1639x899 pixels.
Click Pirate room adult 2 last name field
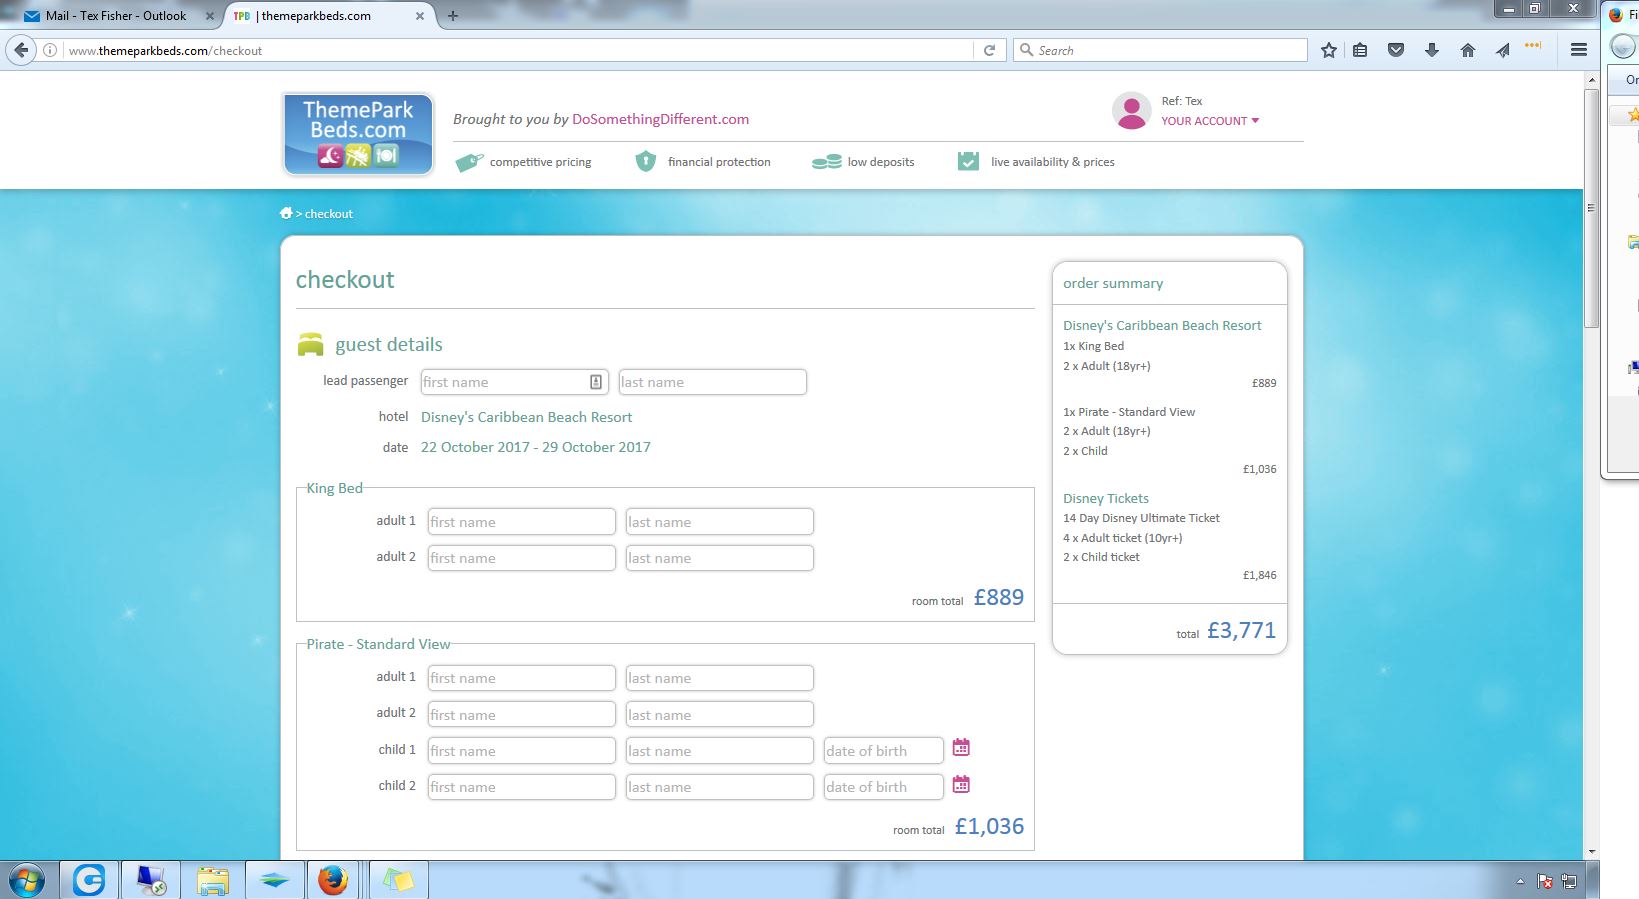coord(719,714)
